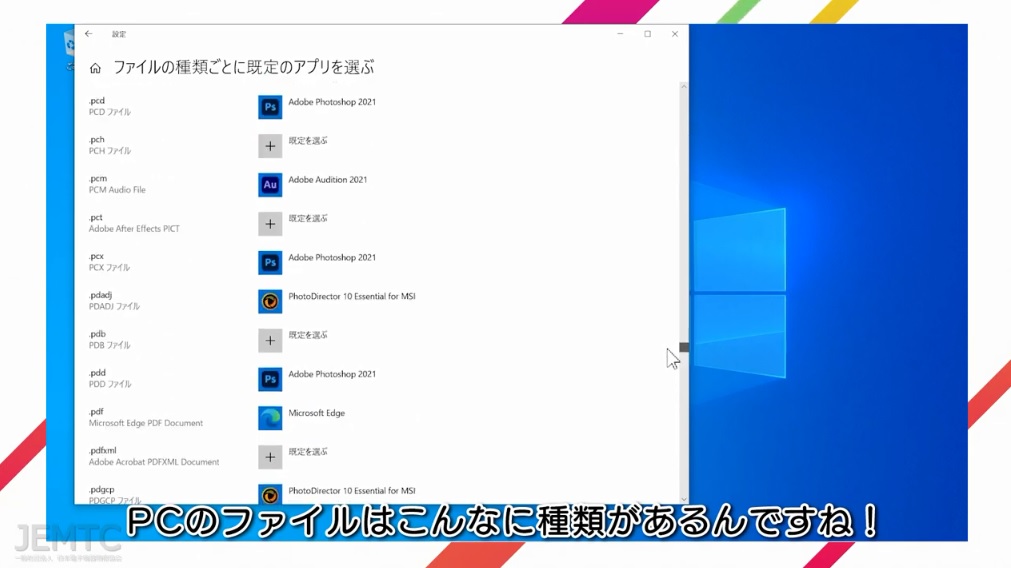Select the .pcx extension text
Viewport: 1011px width, 568px height.
(x=96, y=256)
